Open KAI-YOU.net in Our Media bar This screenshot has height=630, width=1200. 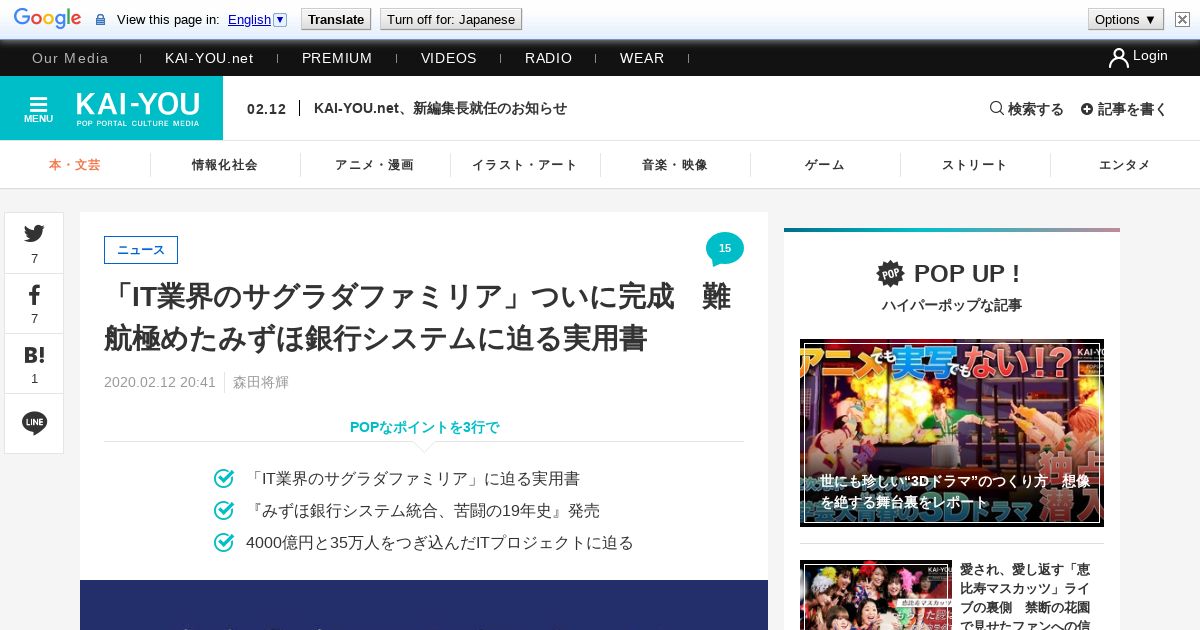tap(209, 58)
